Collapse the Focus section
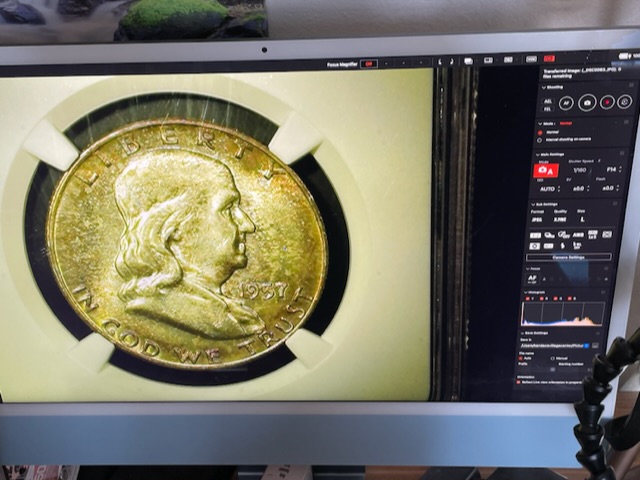This screenshot has width=640, height=480. click(x=528, y=269)
